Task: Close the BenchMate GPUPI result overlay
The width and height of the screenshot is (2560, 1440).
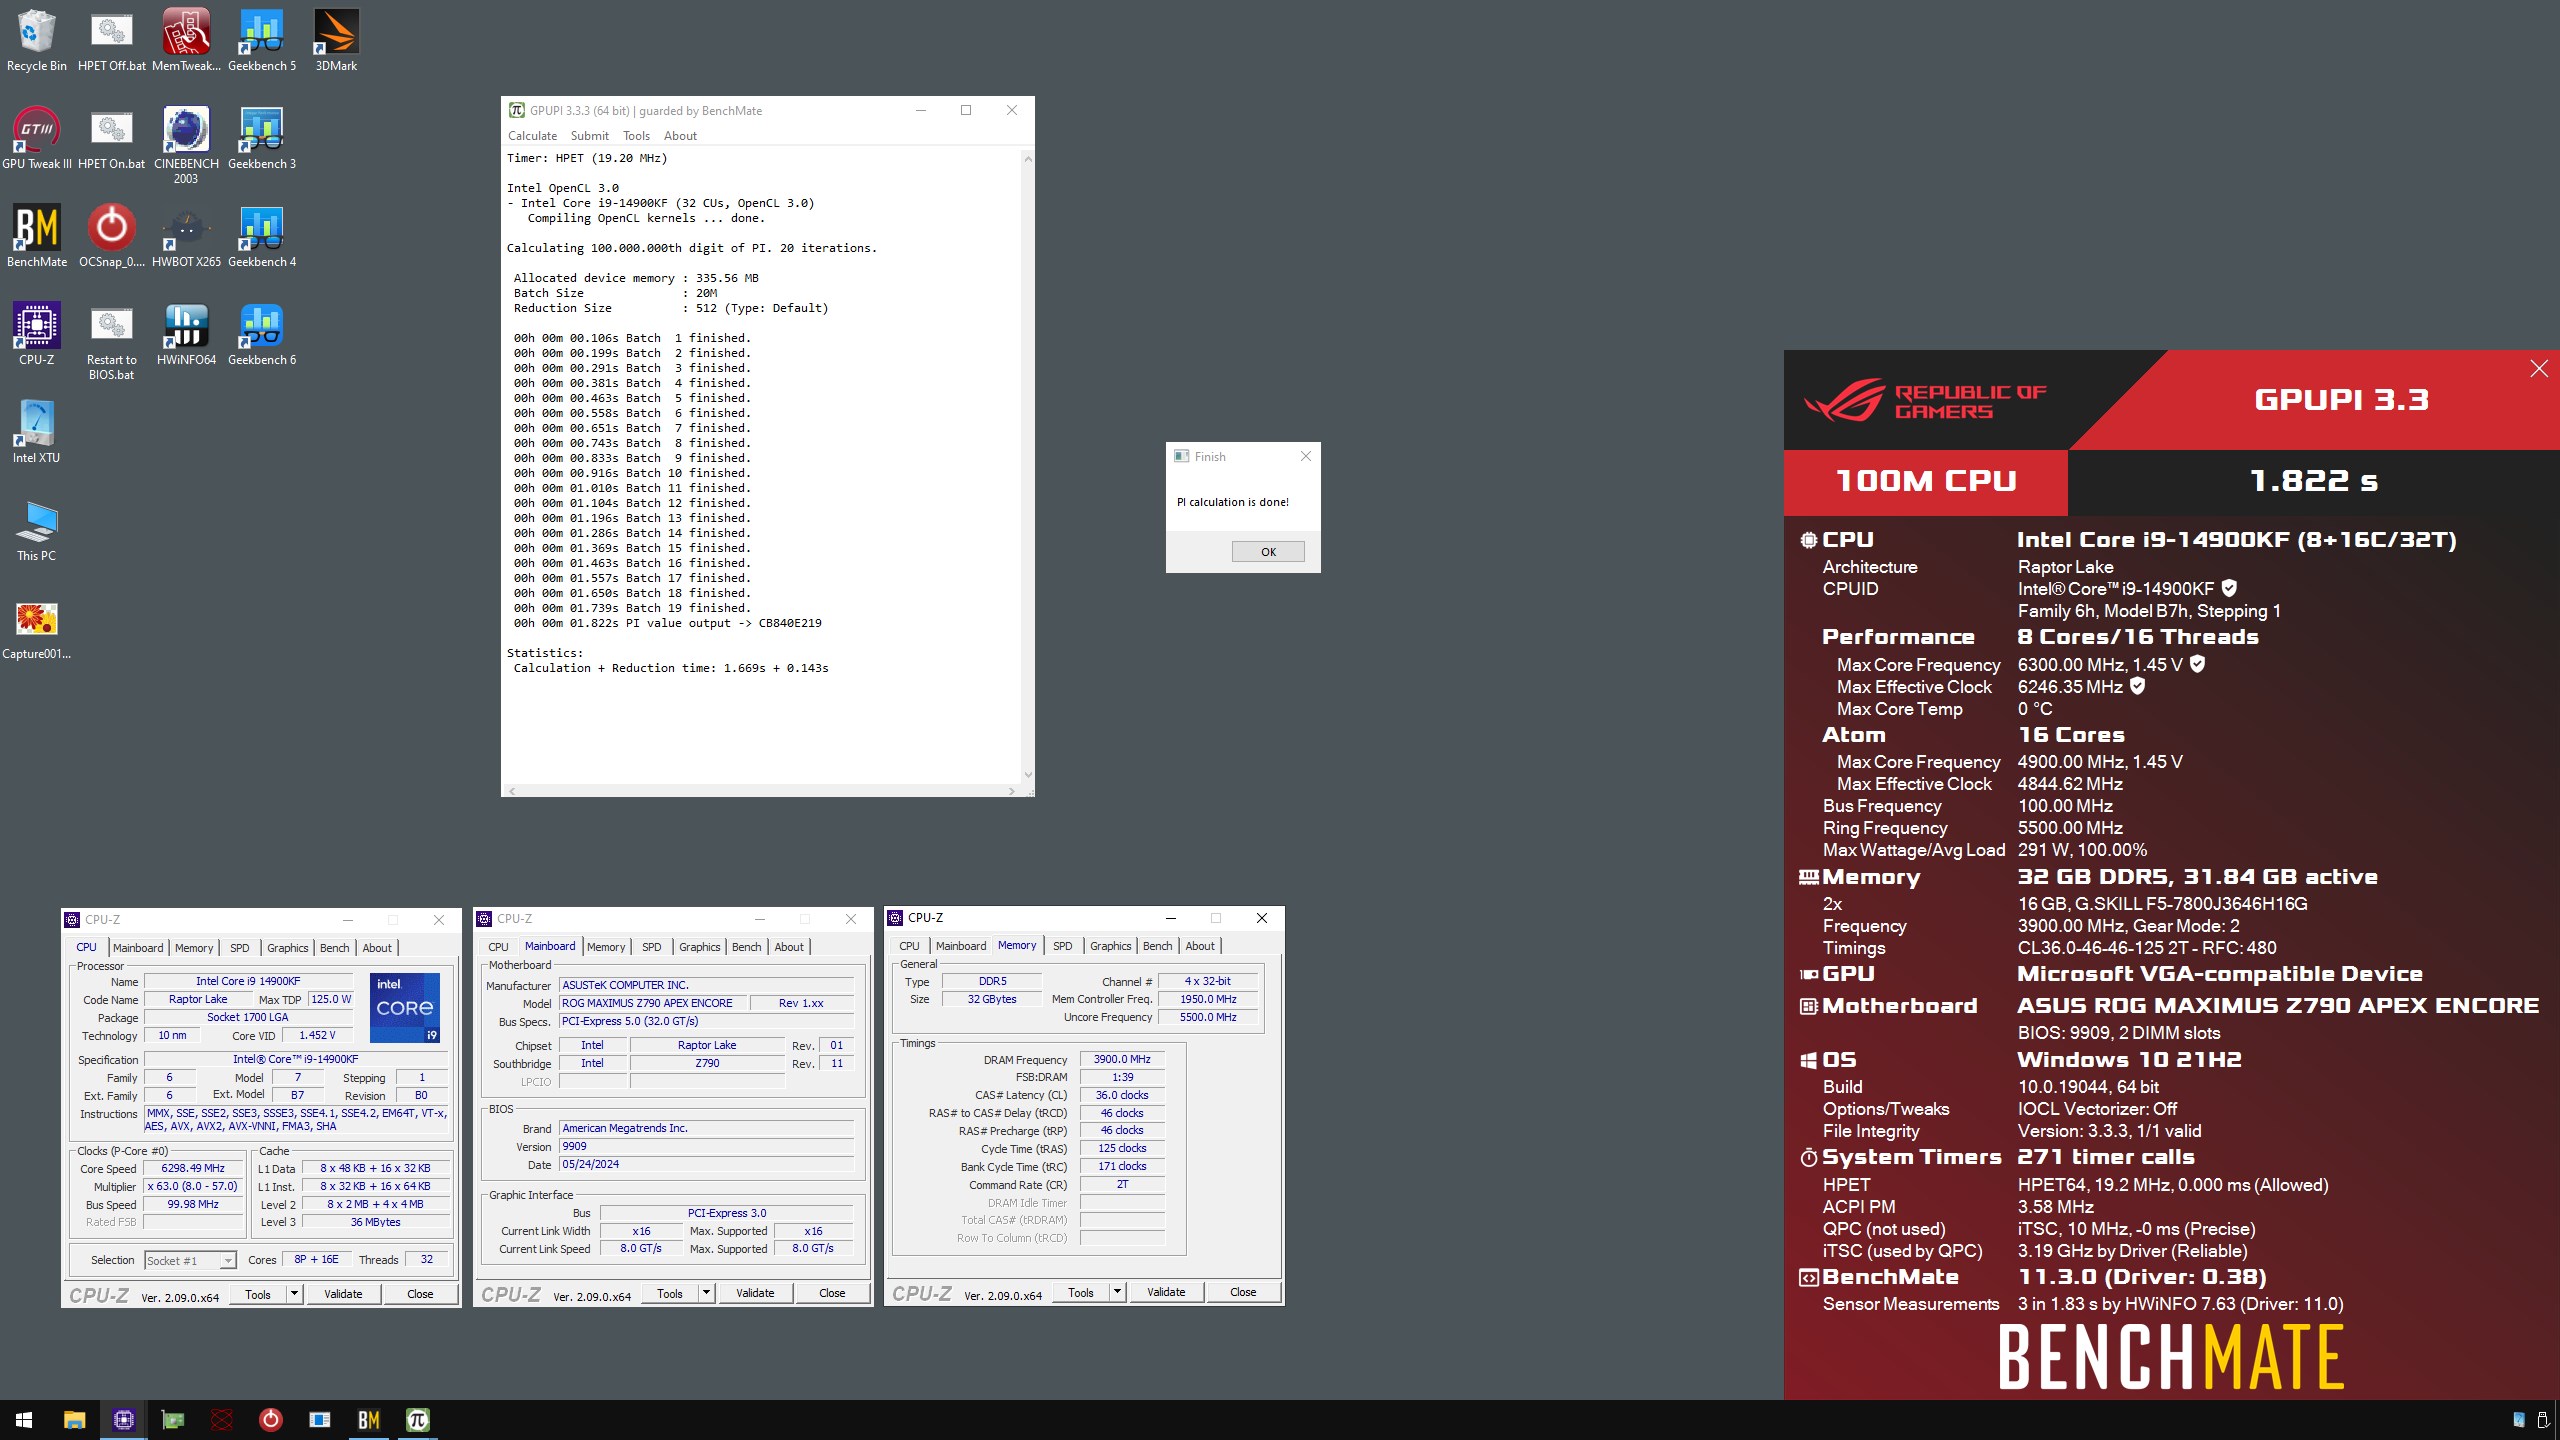Action: point(2538,369)
